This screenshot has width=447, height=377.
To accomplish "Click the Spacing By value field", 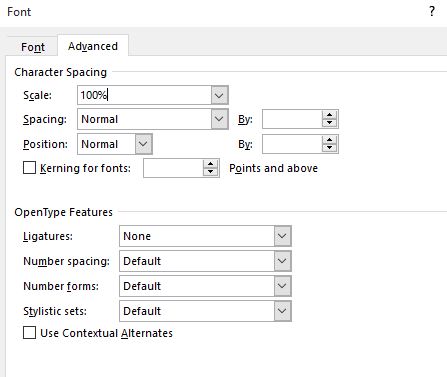I will coord(292,119).
